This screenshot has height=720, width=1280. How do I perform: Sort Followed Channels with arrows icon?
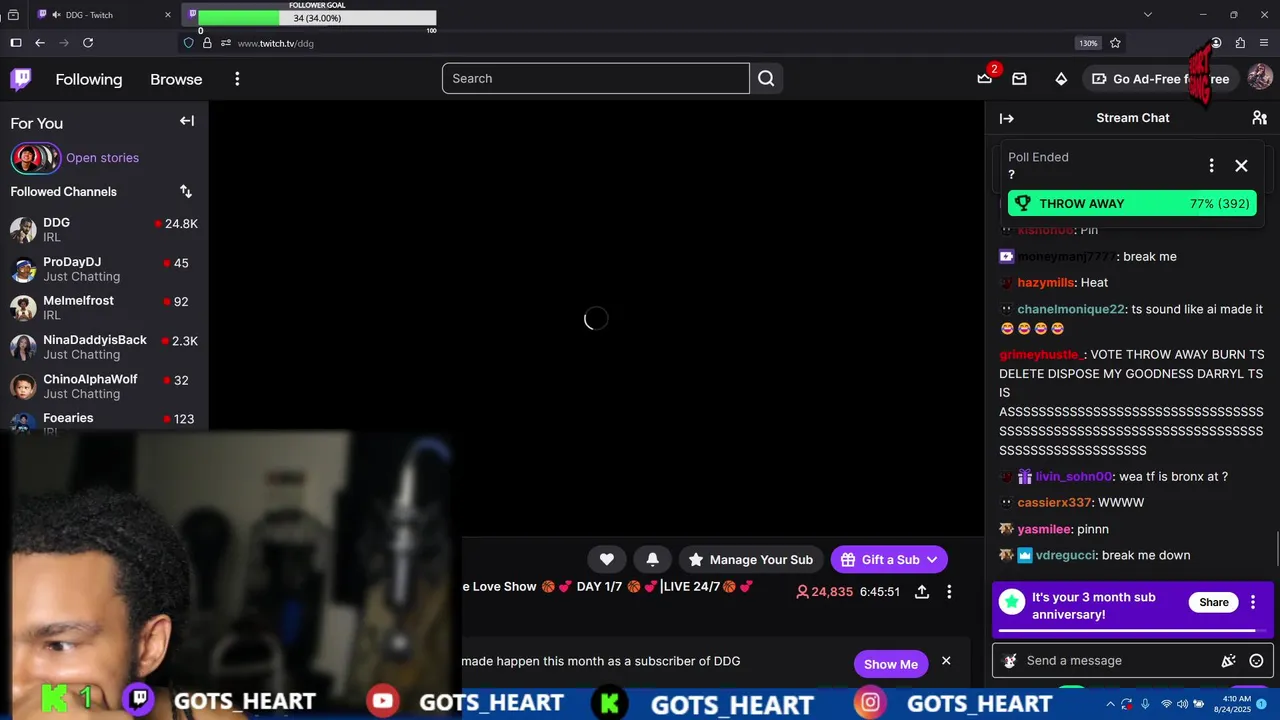186,191
